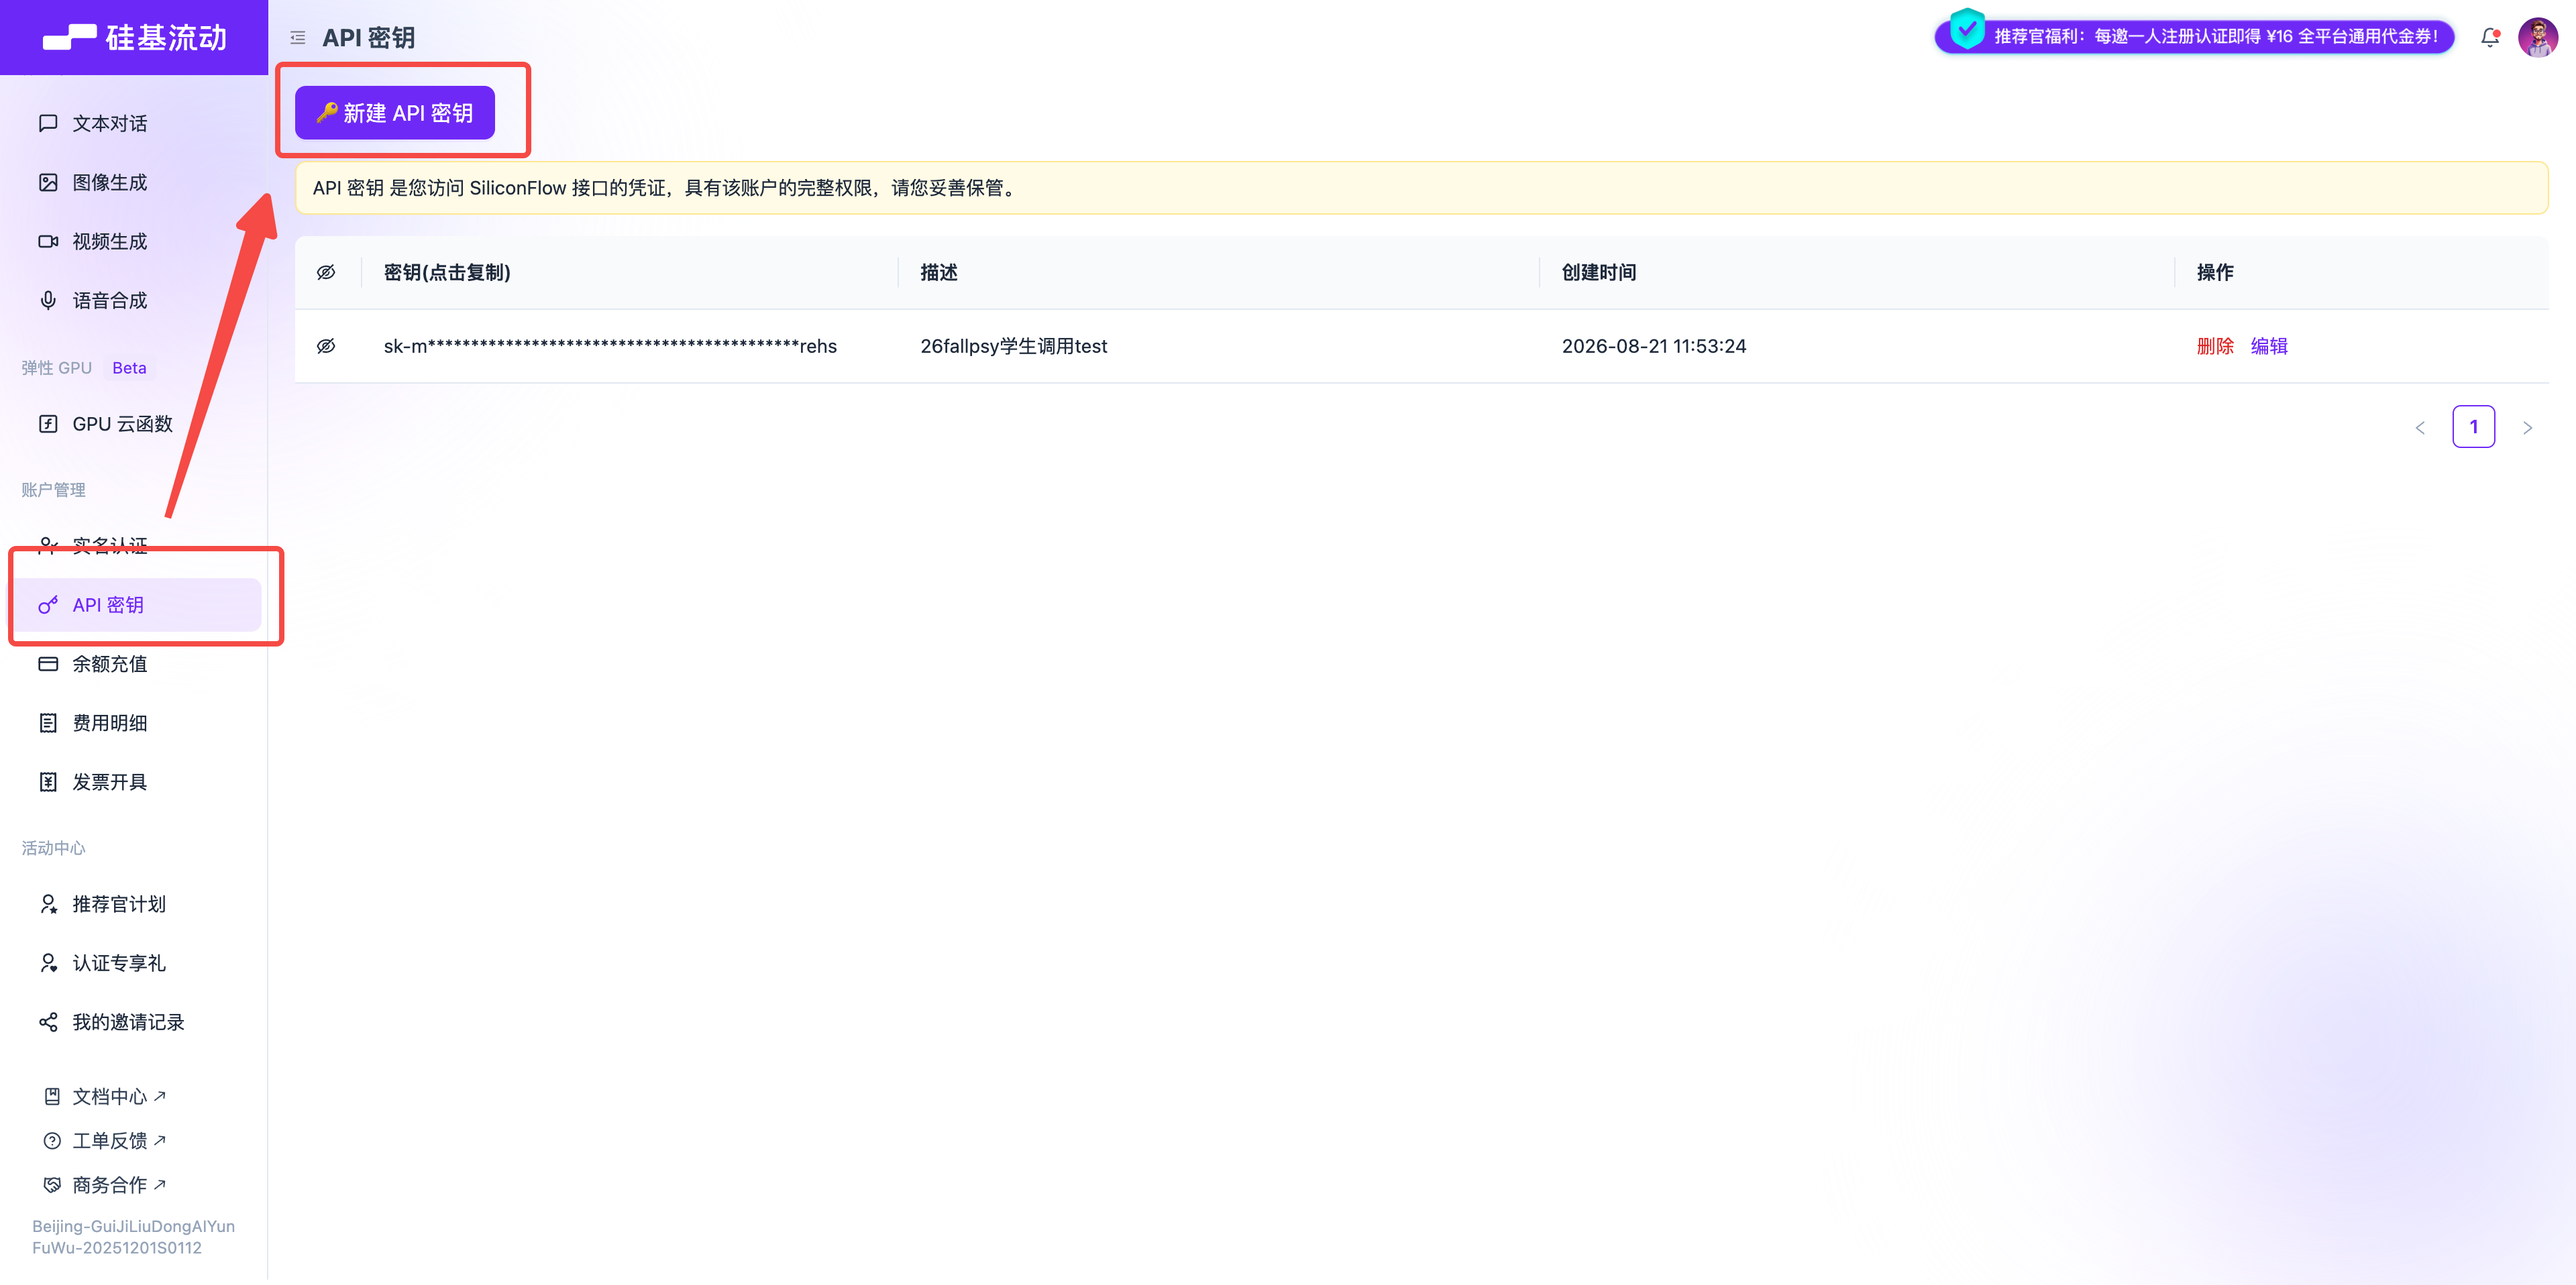
Task: Click the 26fallpsy学生调用test description
Action: point(1013,346)
